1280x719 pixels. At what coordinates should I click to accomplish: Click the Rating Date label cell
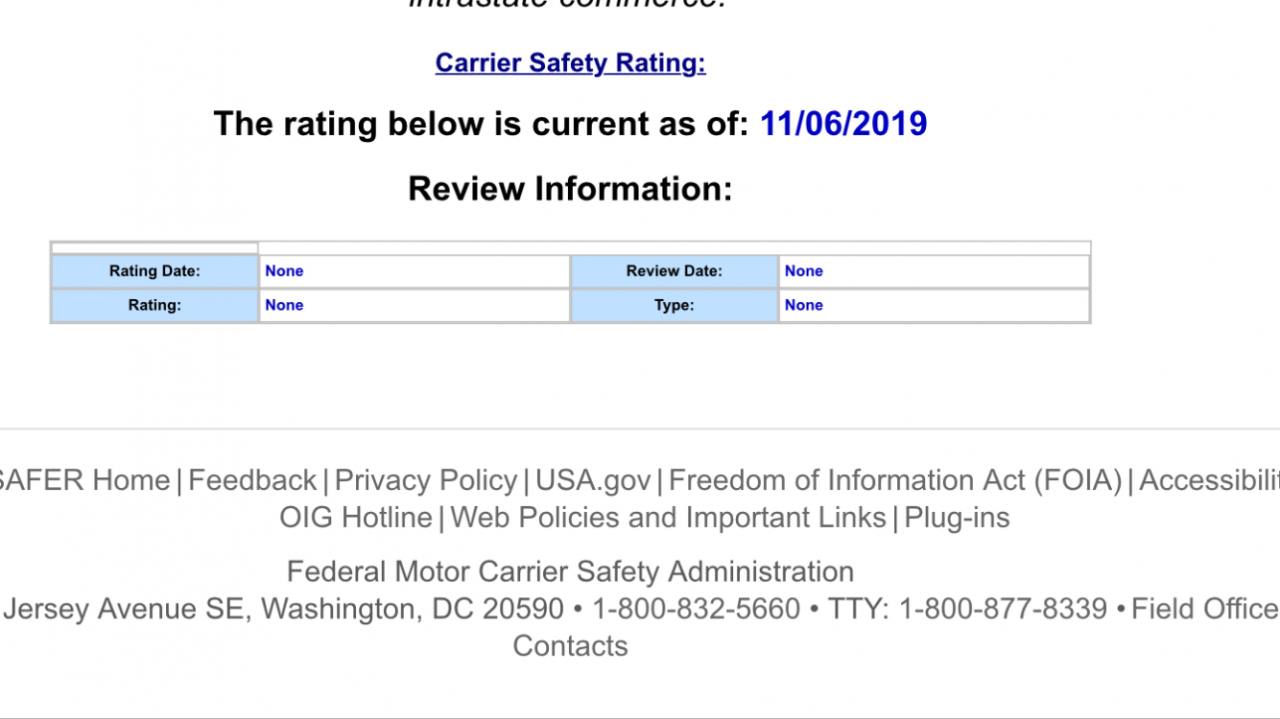[x=155, y=271]
